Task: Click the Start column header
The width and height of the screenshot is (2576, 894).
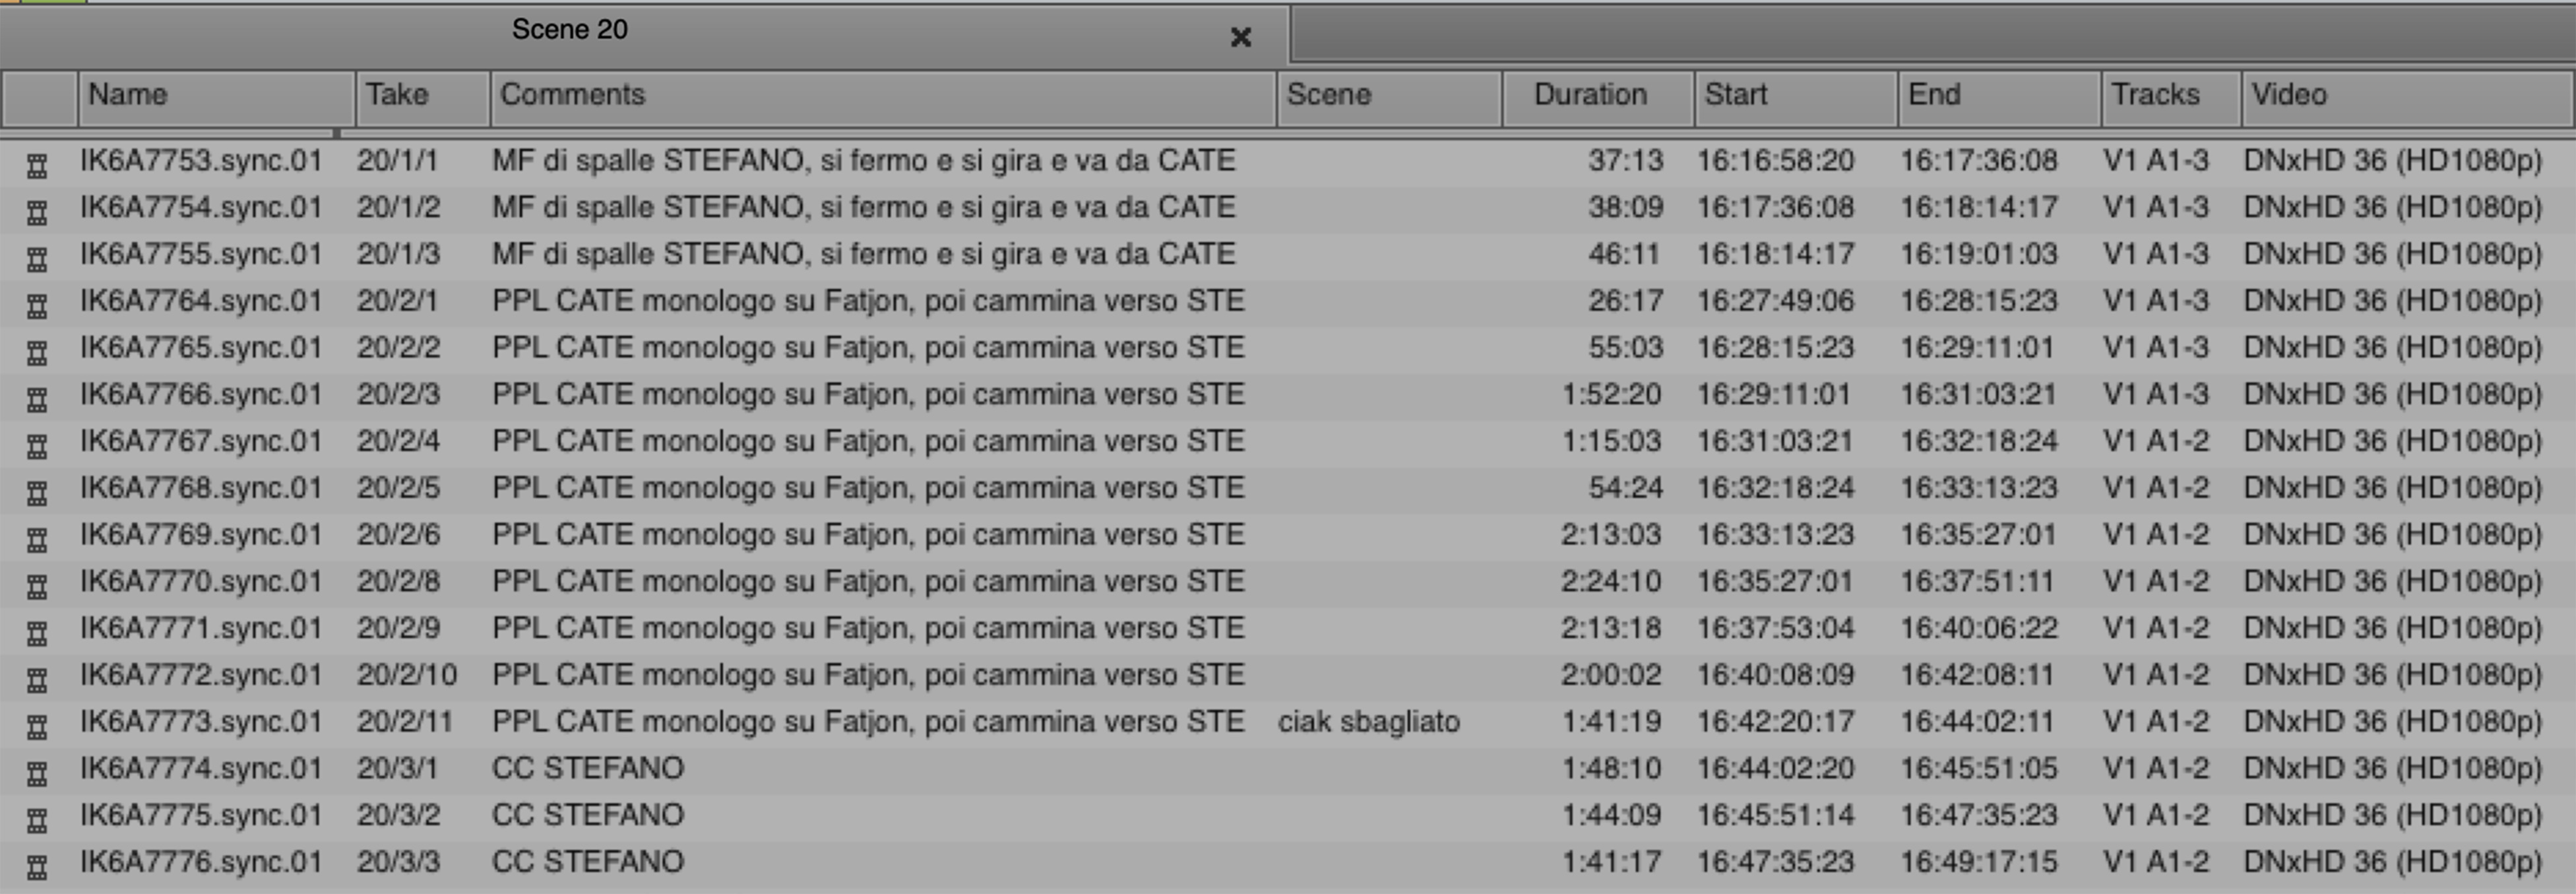Action: (x=1794, y=96)
